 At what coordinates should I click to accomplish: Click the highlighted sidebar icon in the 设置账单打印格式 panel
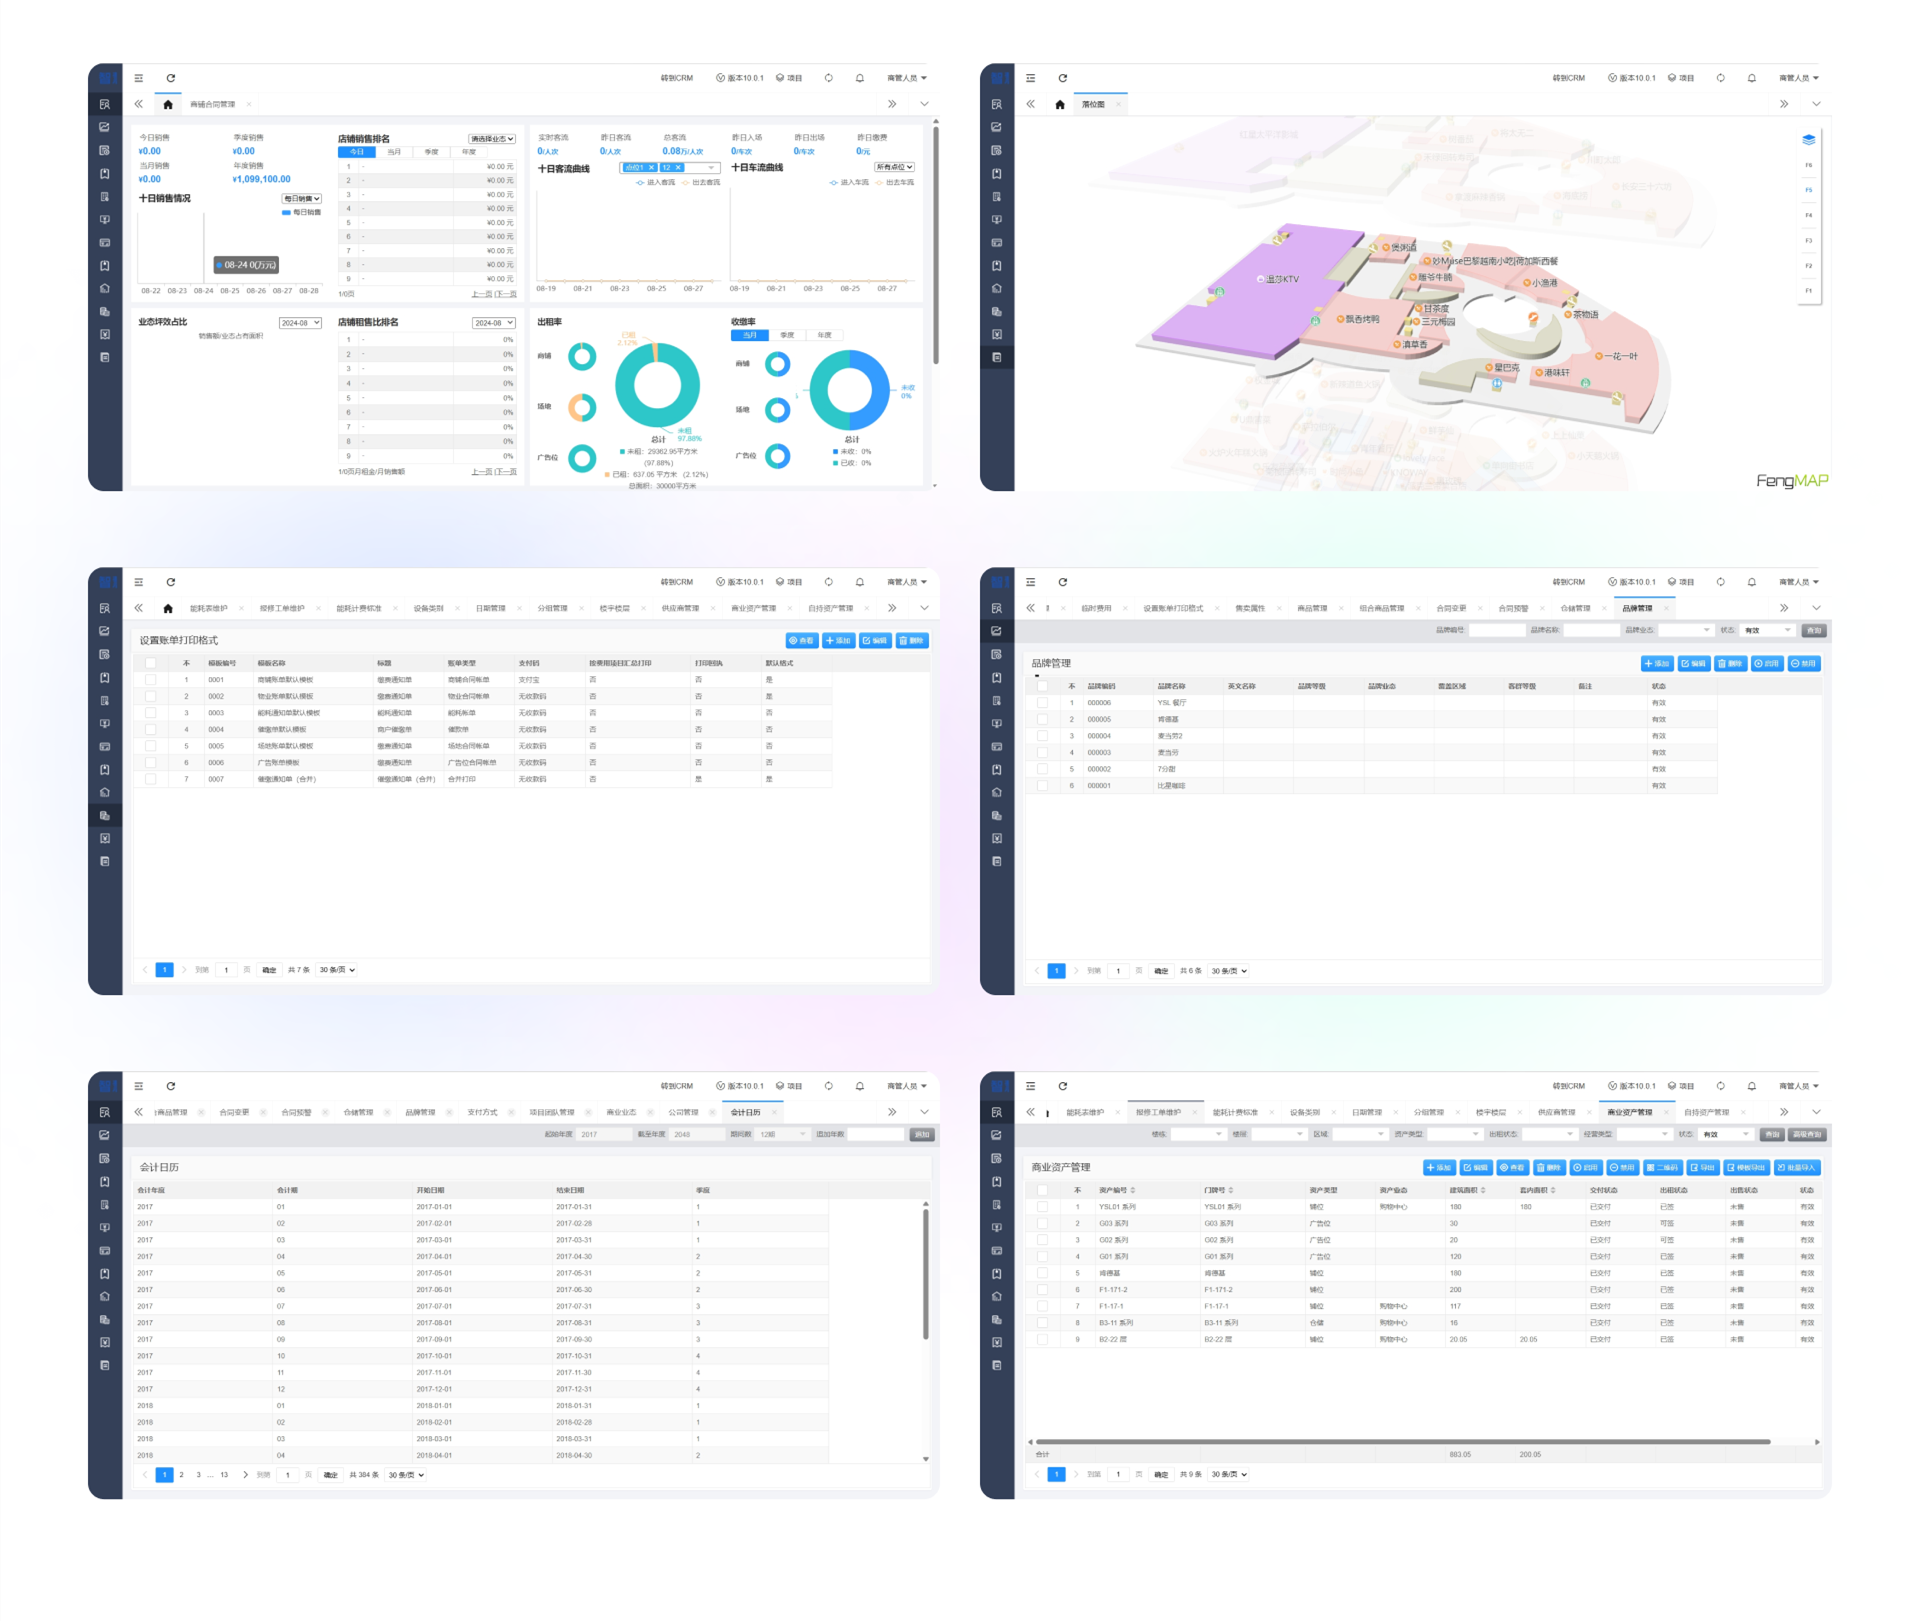(x=105, y=816)
